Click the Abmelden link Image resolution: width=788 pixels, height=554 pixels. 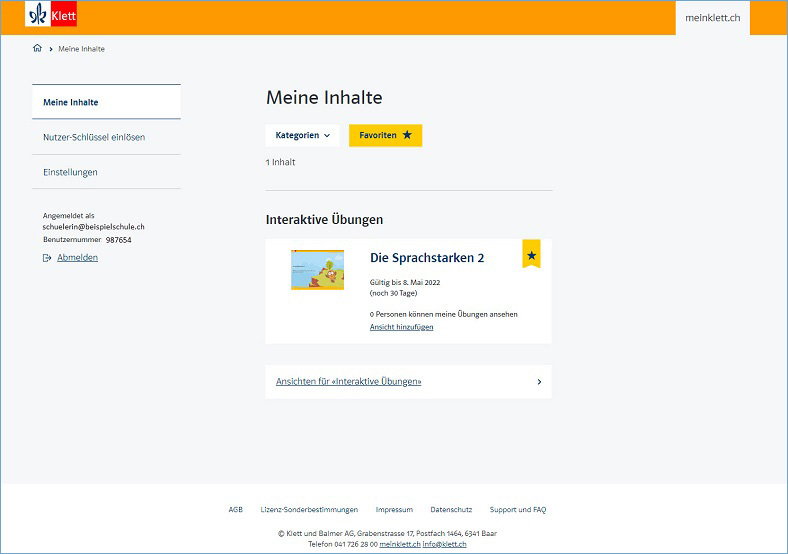[77, 258]
